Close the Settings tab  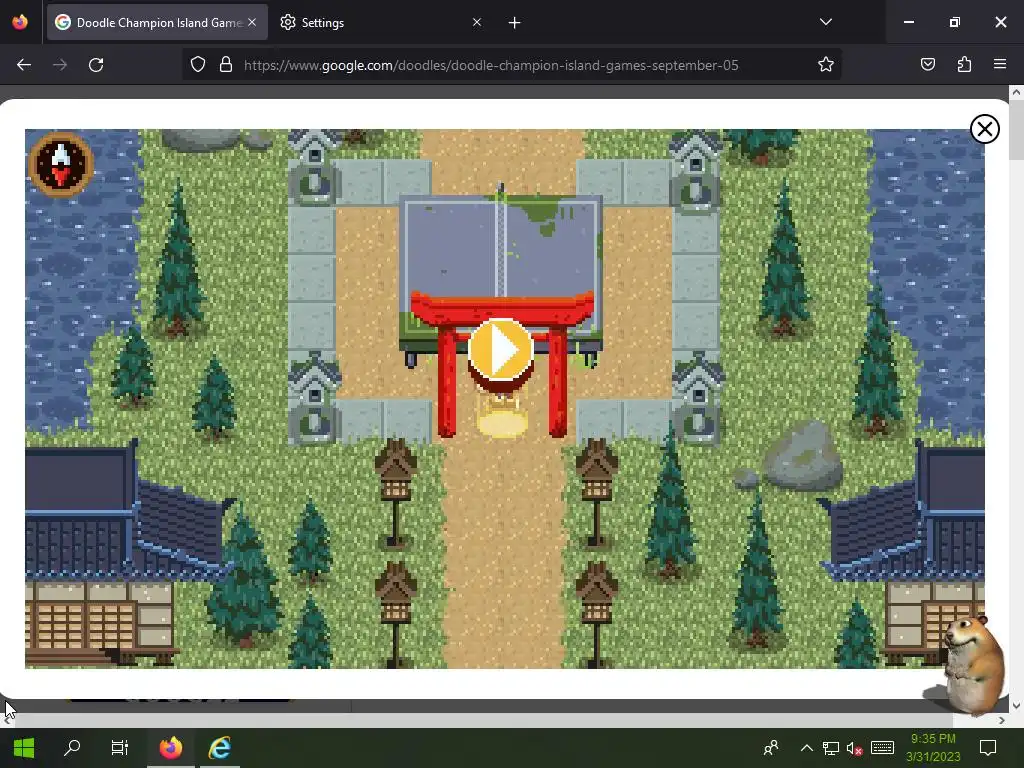tap(477, 22)
